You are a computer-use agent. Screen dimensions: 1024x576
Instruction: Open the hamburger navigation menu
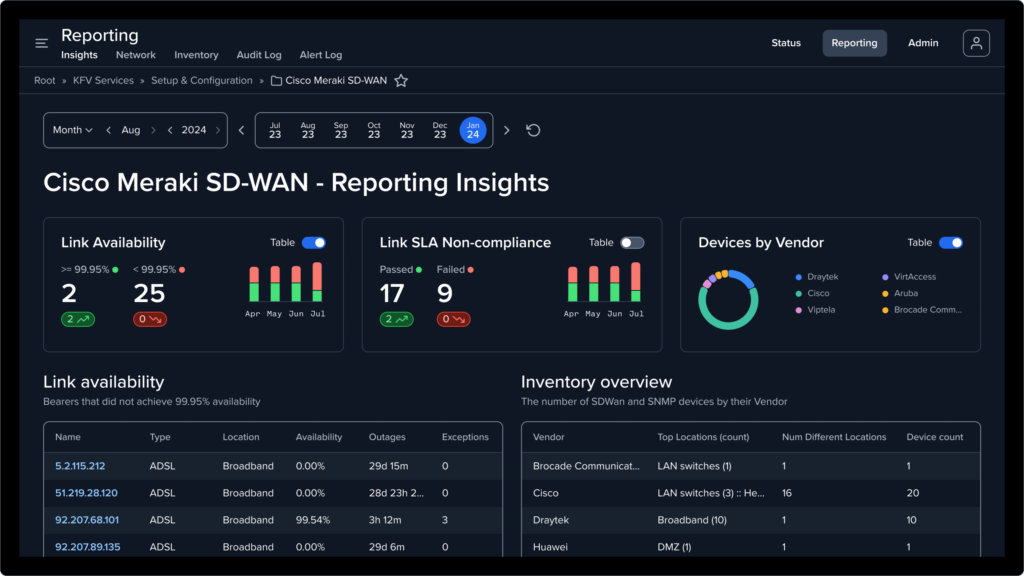40,43
